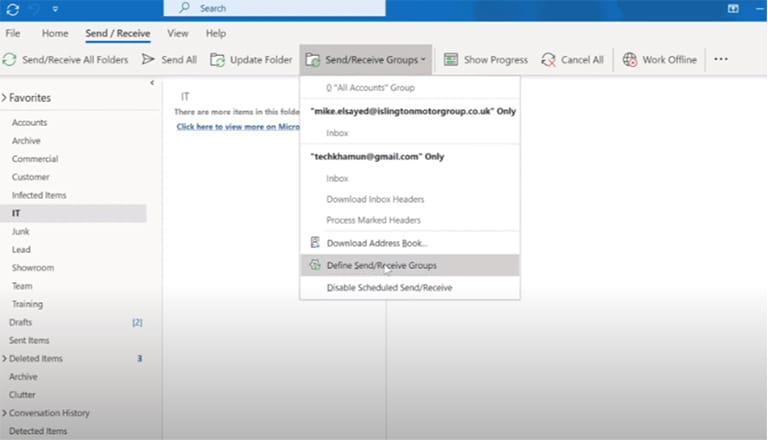Open the Training folder

tap(27, 304)
